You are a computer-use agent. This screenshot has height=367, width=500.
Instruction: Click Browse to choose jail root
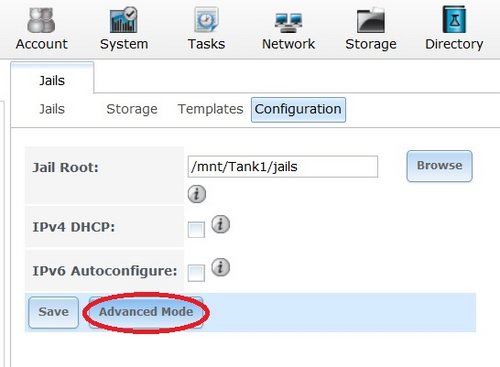click(x=439, y=166)
